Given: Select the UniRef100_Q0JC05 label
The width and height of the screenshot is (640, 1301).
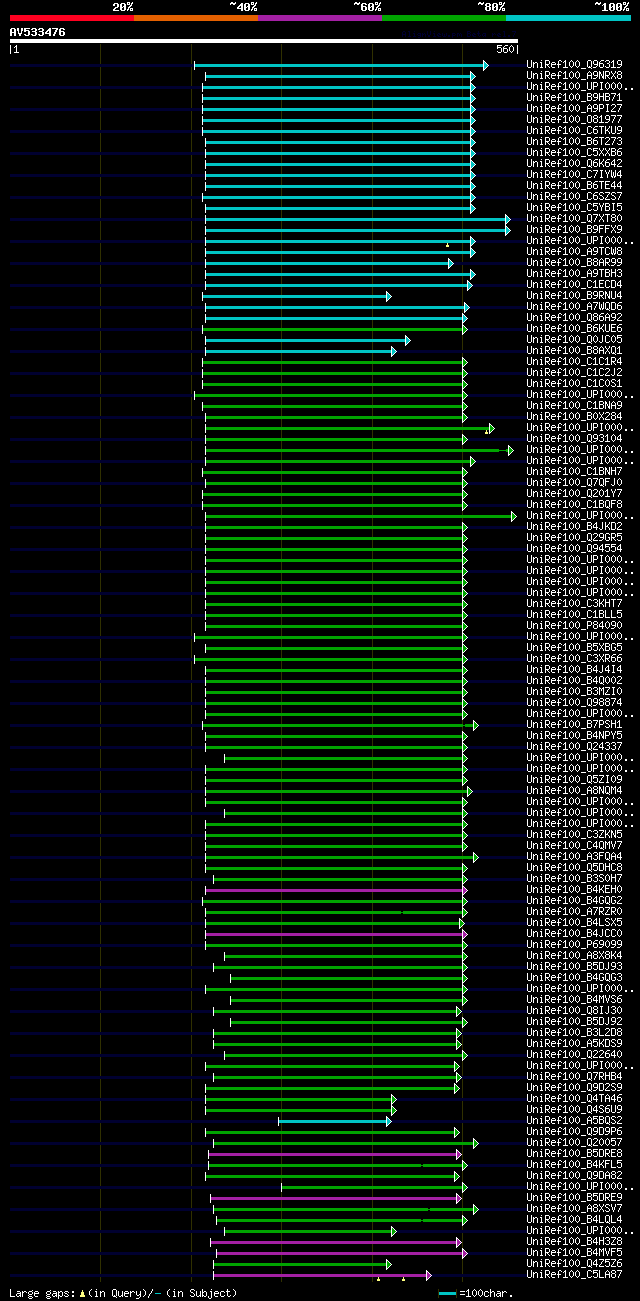Looking at the screenshot, I should tap(574, 340).
